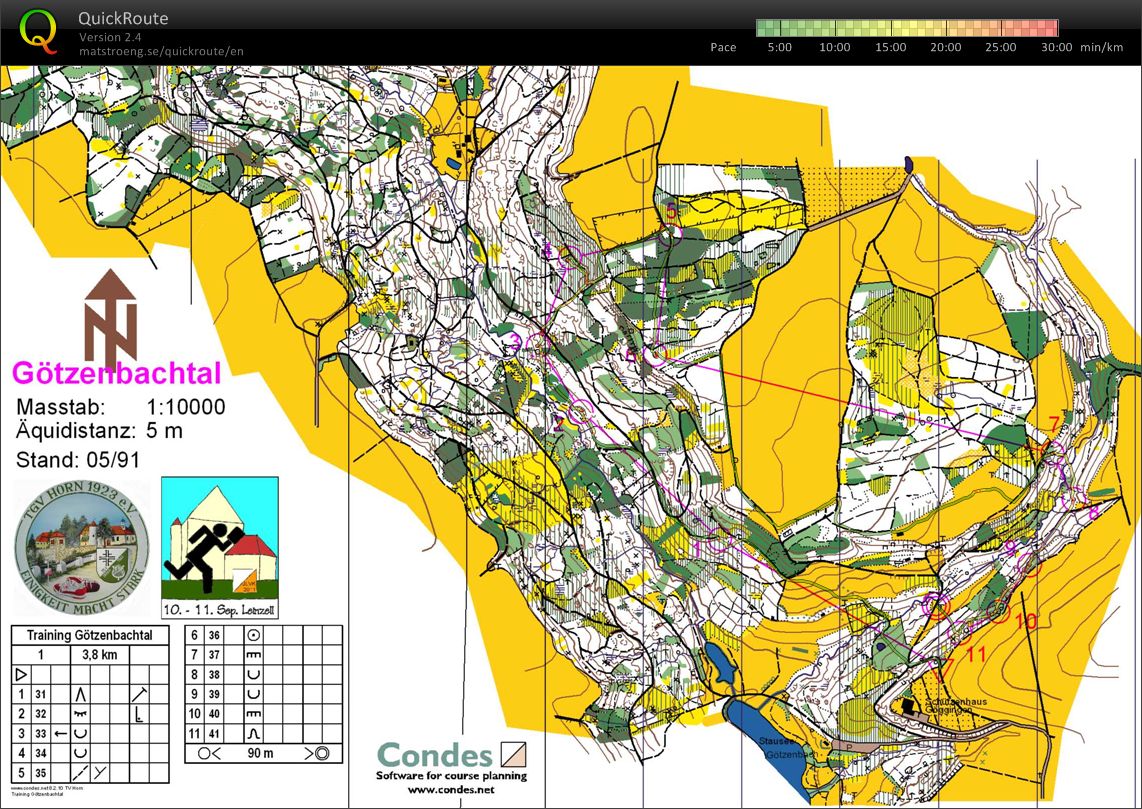The image size is (1142, 809).
Task: Select the Götzenbachtal map title
Action: (116, 374)
